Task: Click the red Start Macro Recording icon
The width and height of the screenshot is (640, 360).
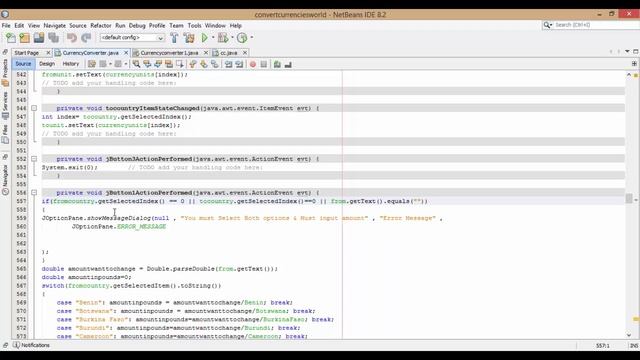Action: (x=253, y=64)
